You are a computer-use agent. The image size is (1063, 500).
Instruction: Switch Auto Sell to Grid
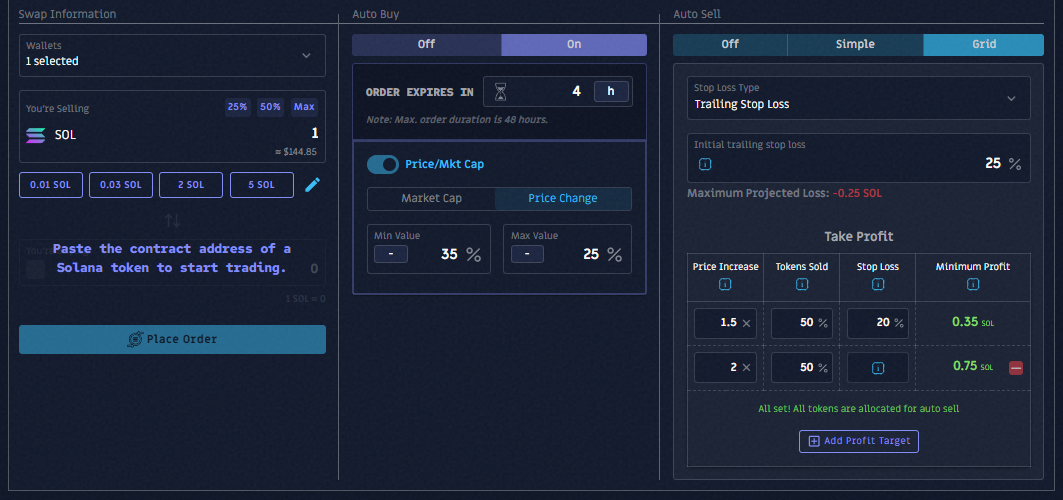984,45
